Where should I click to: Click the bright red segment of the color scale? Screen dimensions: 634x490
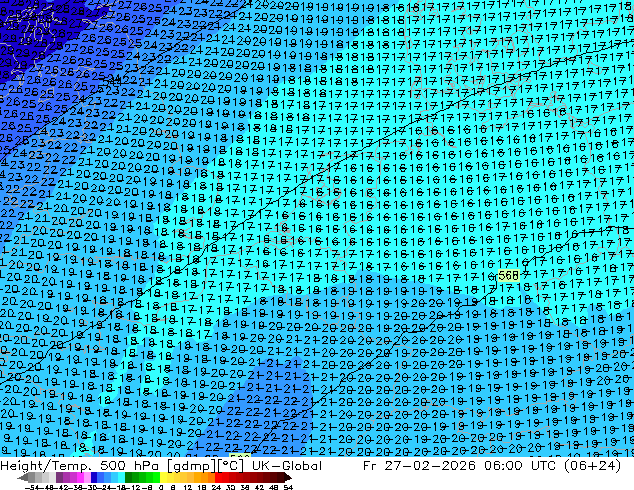(x=222, y=477)
